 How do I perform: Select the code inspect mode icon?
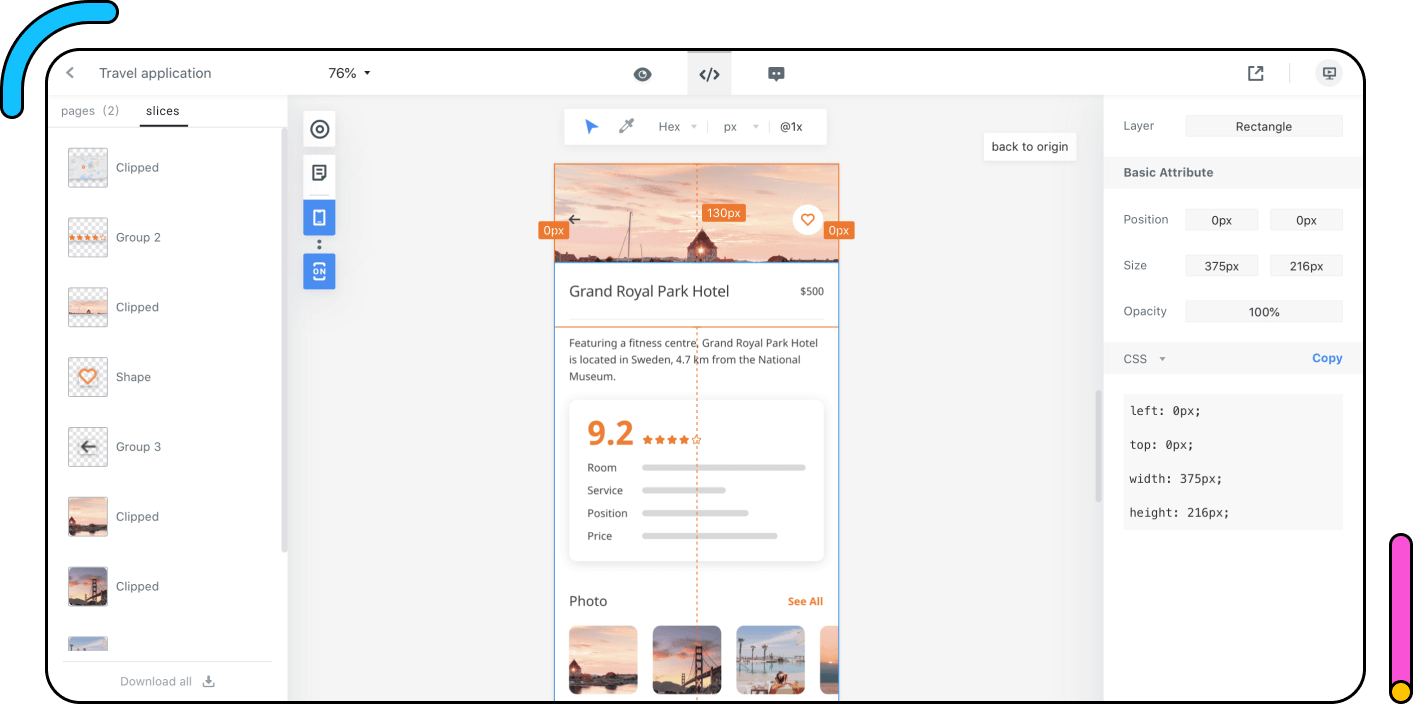coord(709,74)
